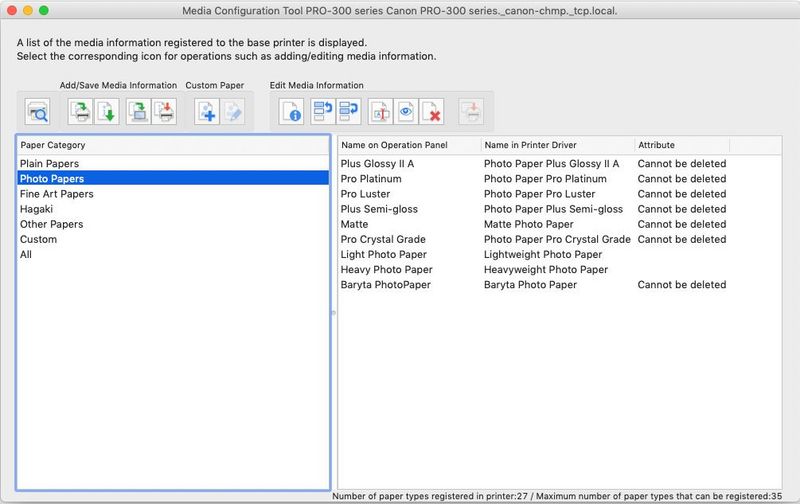Click the Name in Printer Driver header
The image size is (800, 504).
coord(558,145)
